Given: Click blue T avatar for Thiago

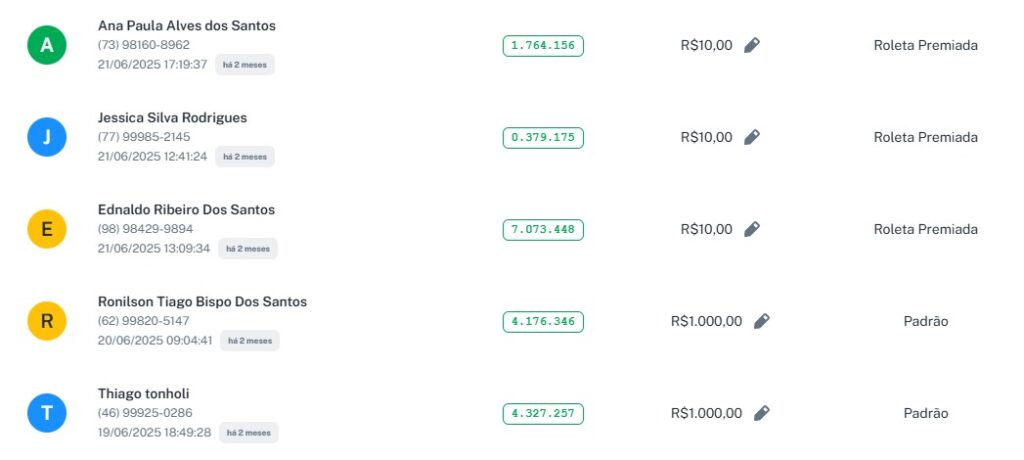Looking at the screenshot, I should (x=46, y=413).
